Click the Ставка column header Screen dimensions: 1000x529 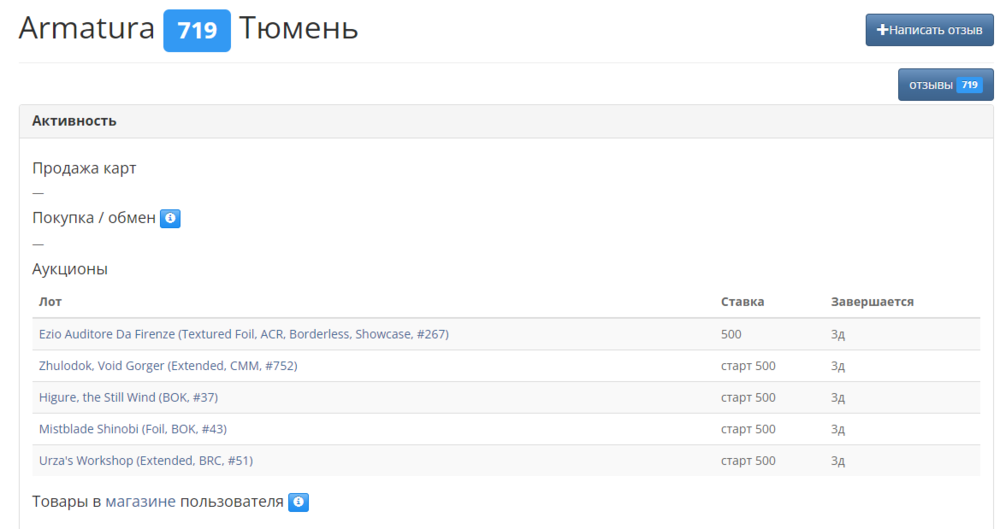coord(742,301)
